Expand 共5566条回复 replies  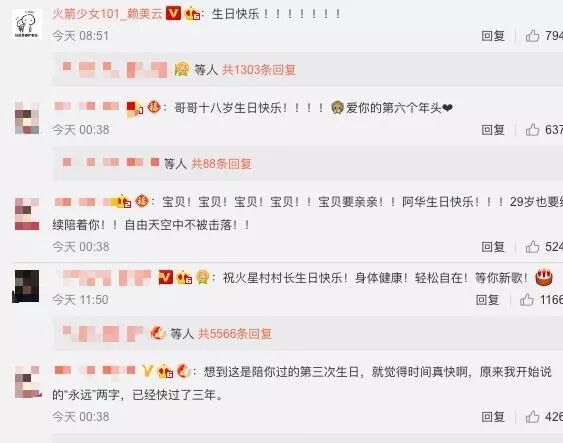point(235,334)
